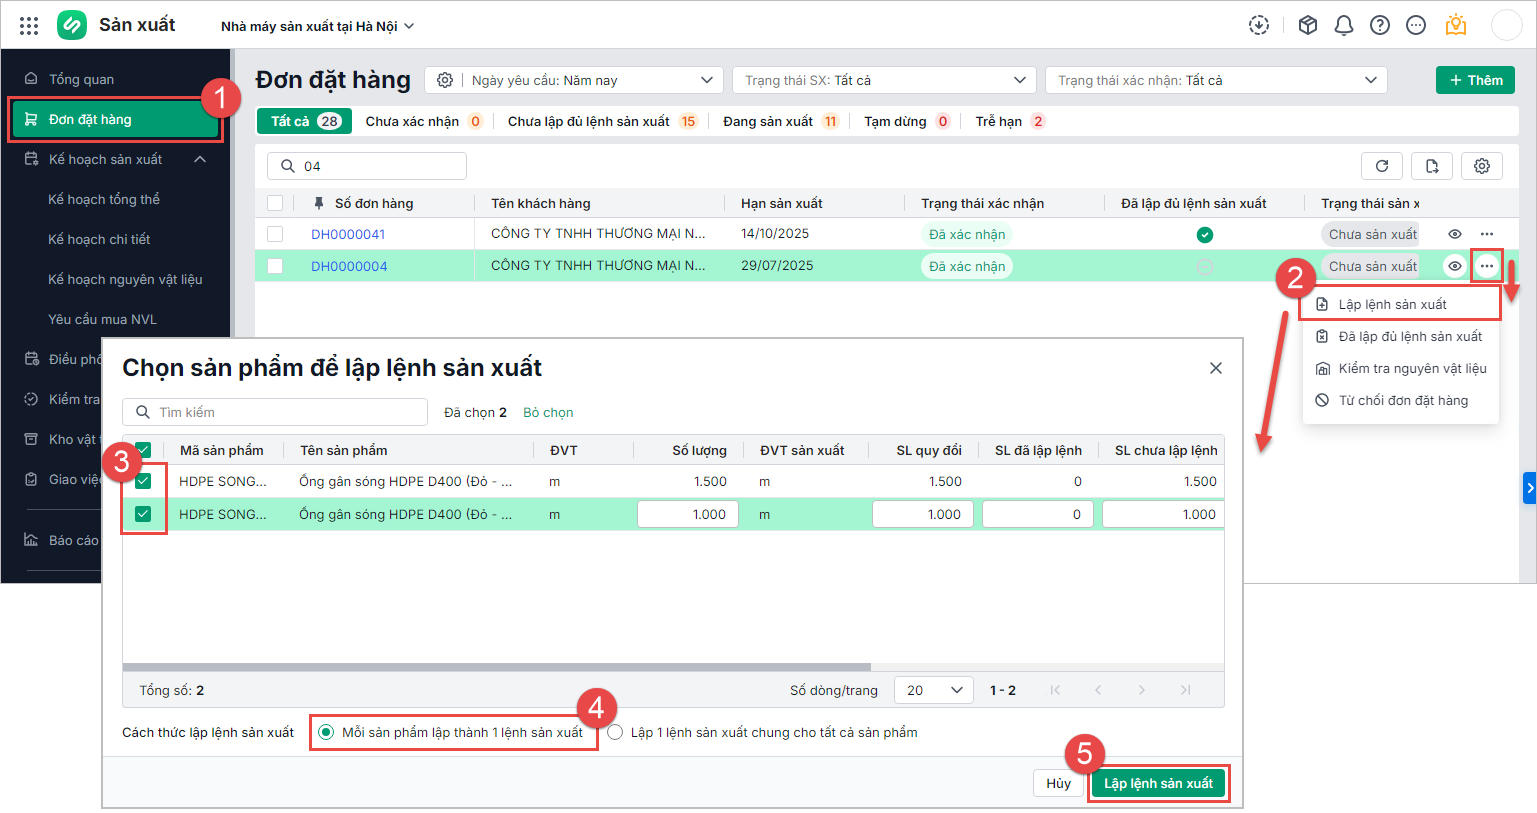1537x813 pixels.
Task: Open the 'Trạng thái xác nhận' filter dropdown
Action: click(x=1215, y=80)
